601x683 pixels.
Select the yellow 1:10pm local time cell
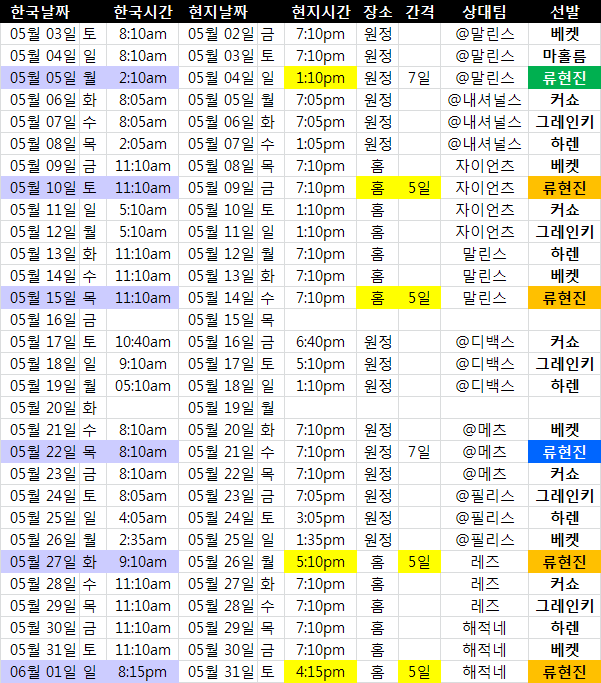(x=321, y=78)
